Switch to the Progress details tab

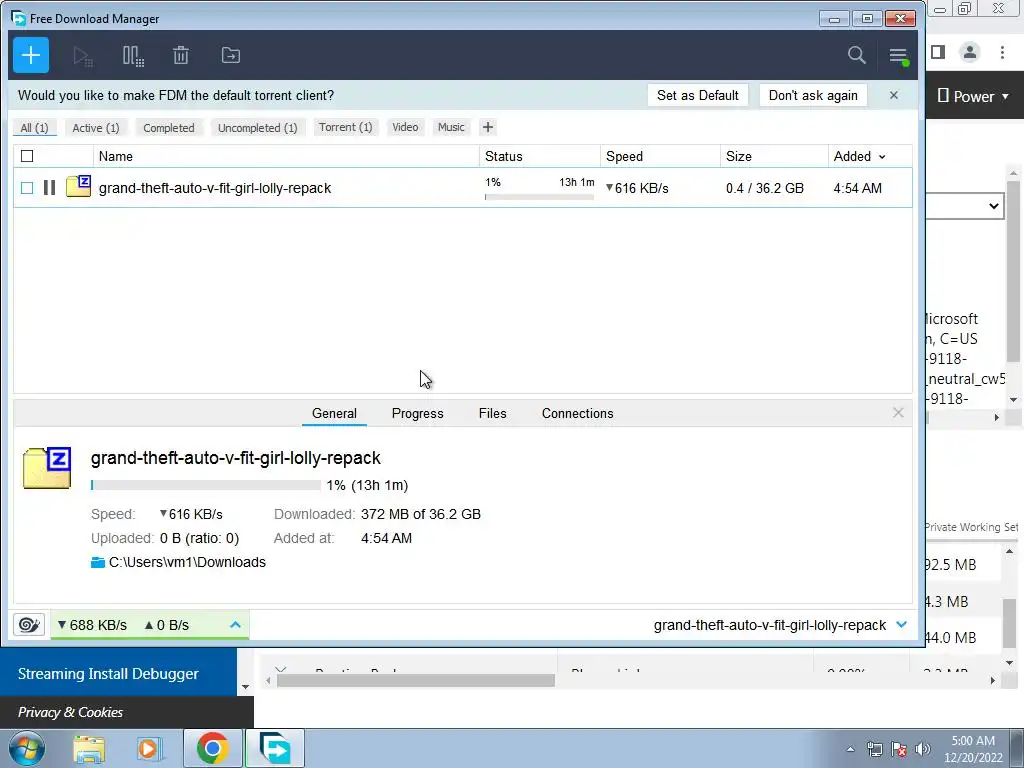tap(417, 413)
